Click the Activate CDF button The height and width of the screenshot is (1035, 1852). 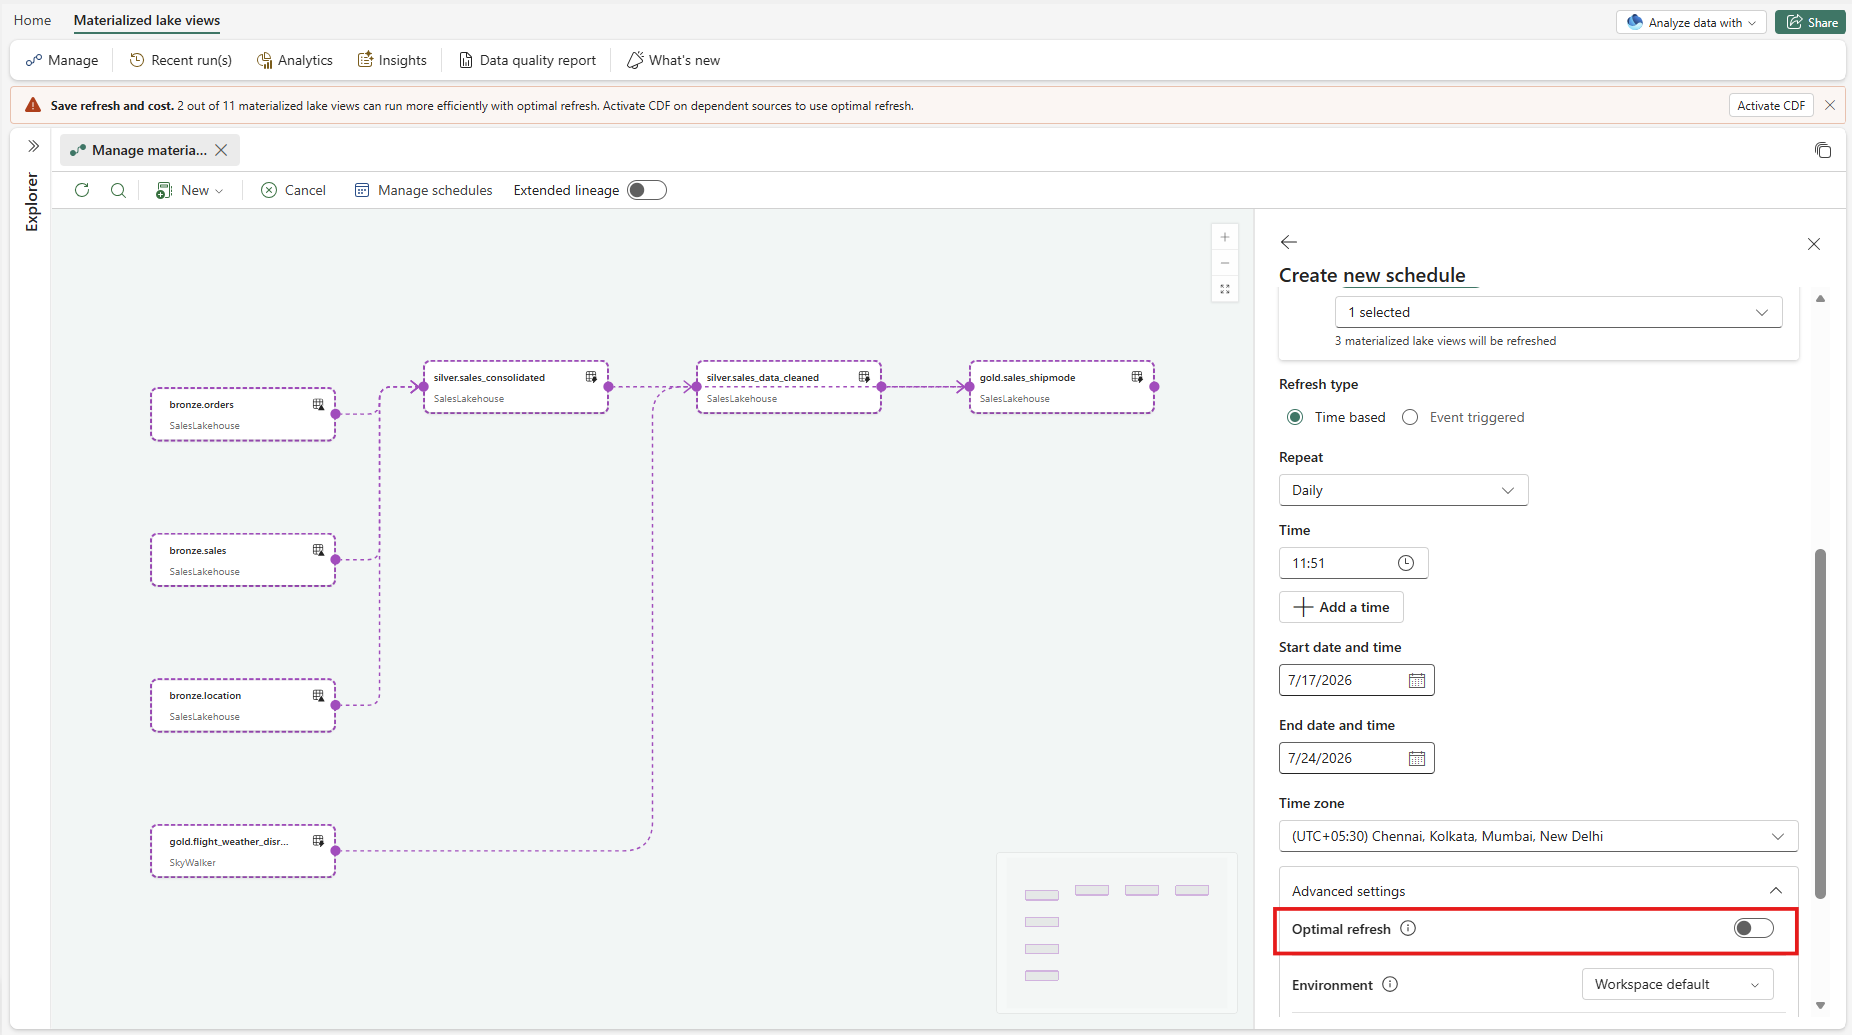pyautogui.click(x=1771, y=105)
